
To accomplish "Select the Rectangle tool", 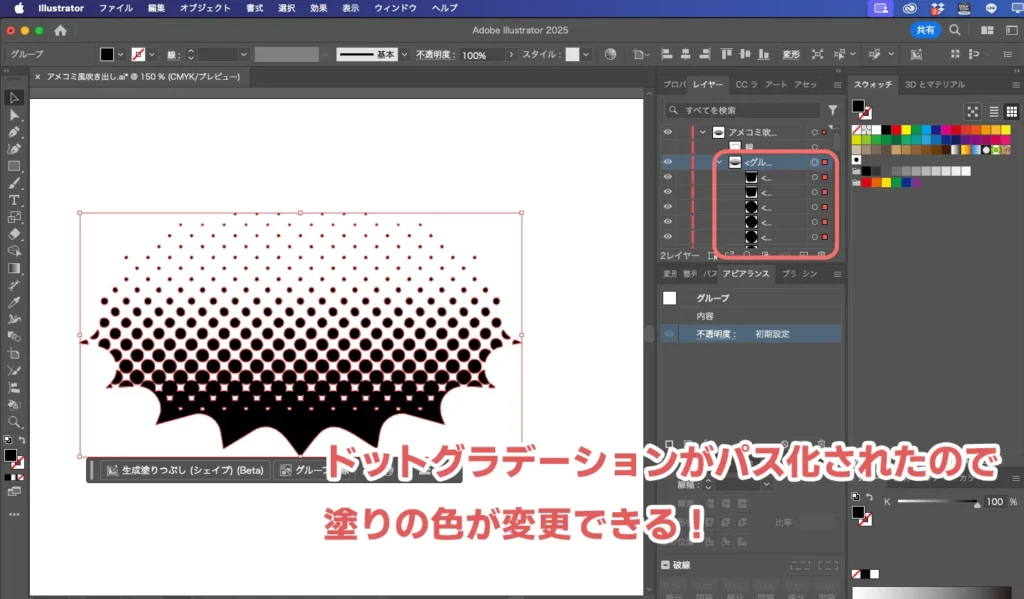I will [14, 166].
